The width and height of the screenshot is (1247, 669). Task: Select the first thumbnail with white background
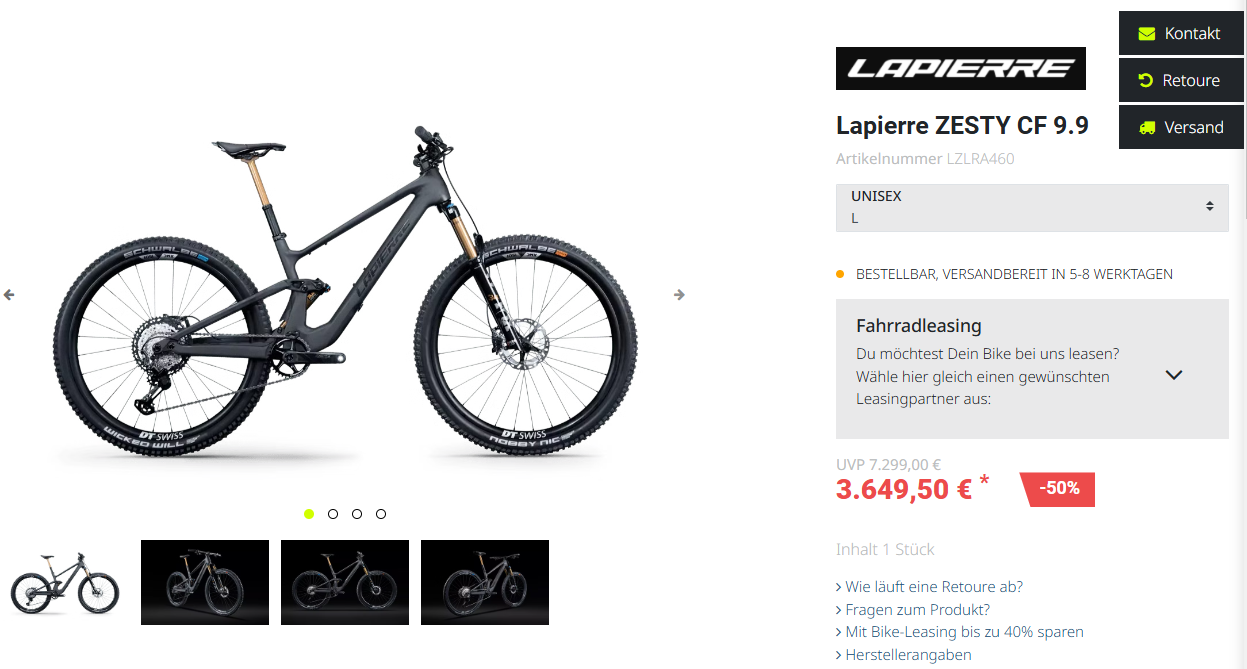(x=65, y=582)
